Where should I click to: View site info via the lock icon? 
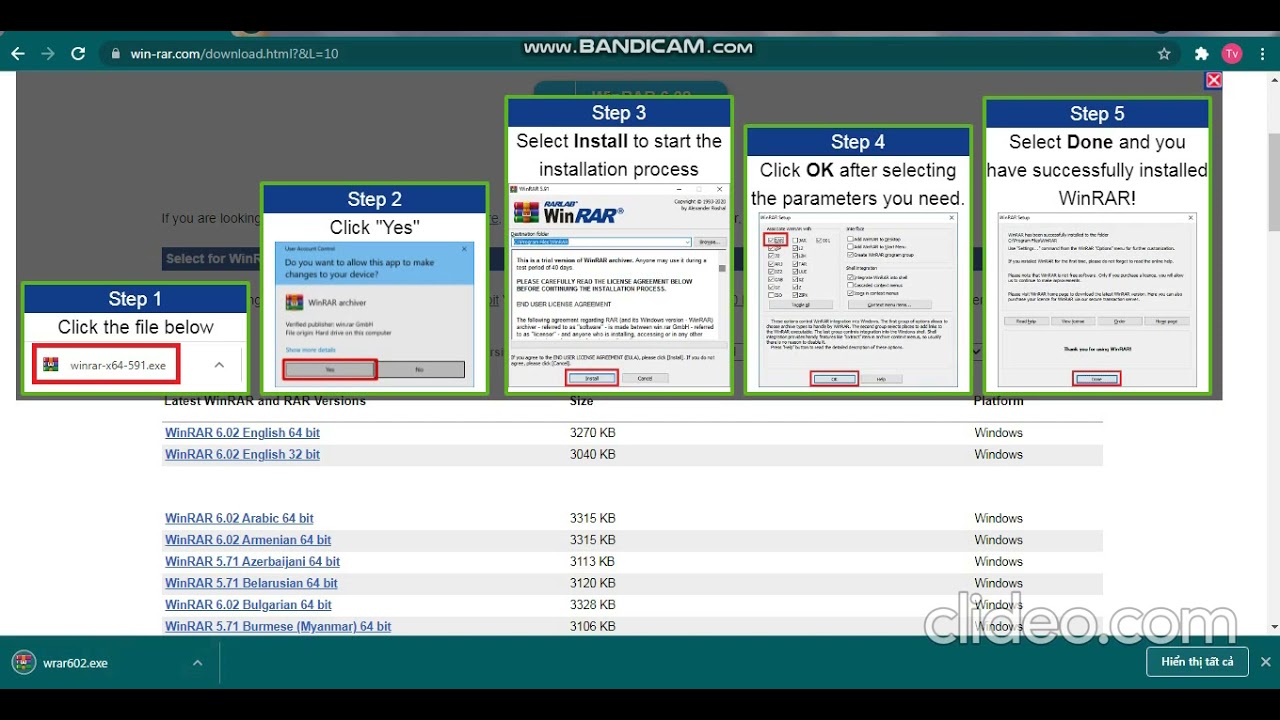click(116, 54)
